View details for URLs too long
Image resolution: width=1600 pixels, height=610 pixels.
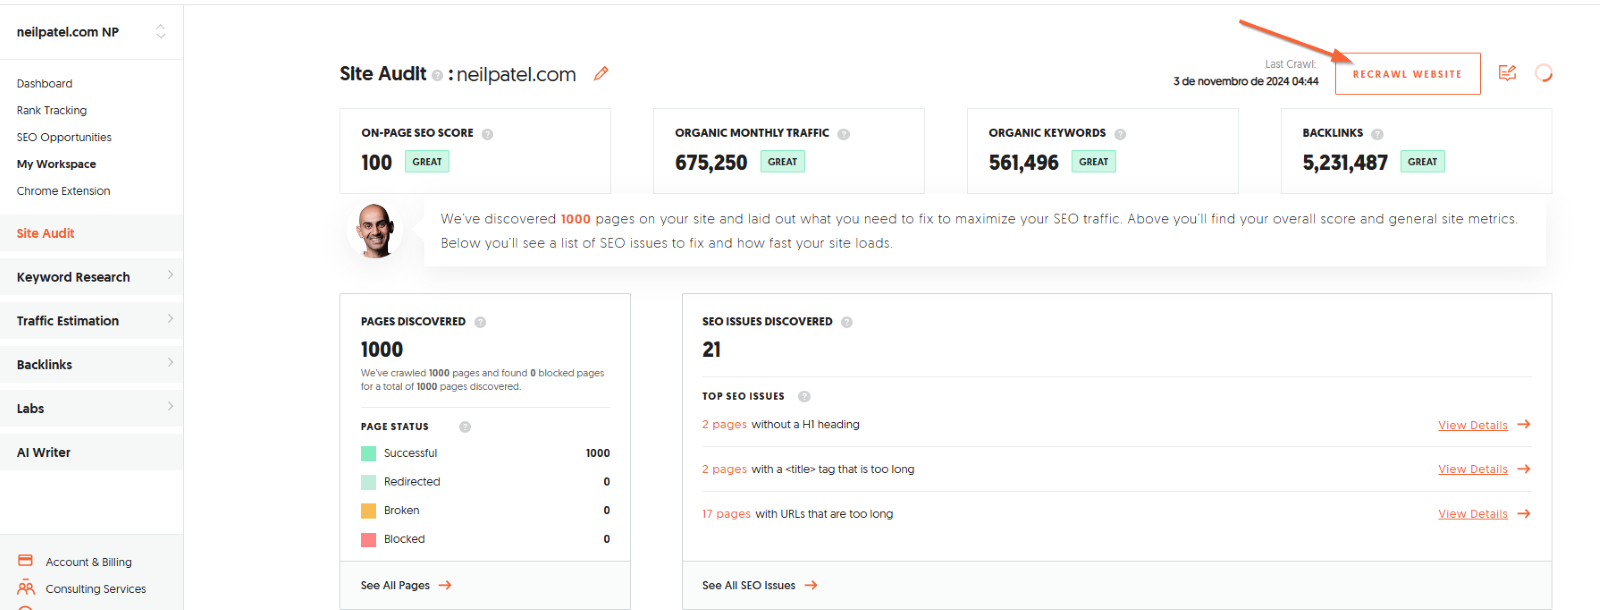coord(1472,514)
